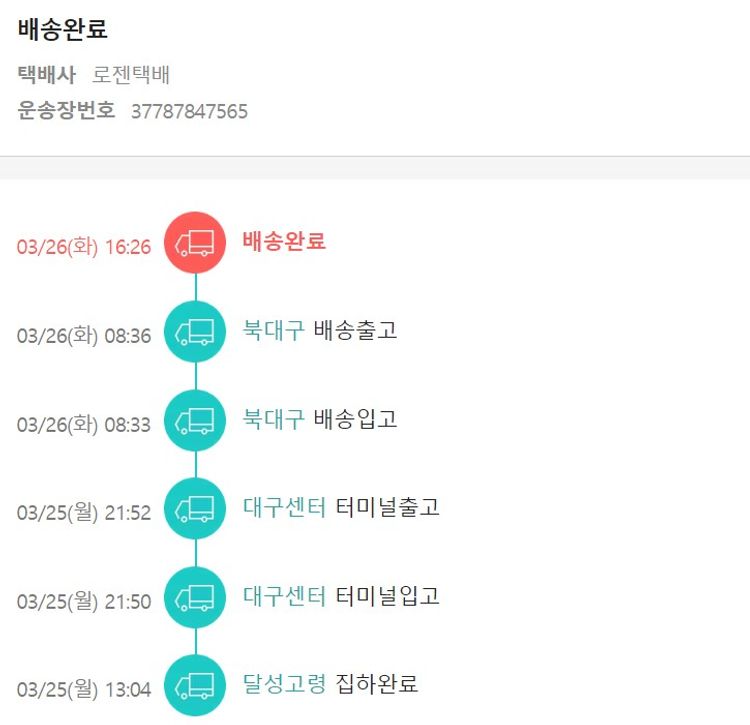Click the 03/26(화) 16:26 timestamp
The image size is (750, 725).
(x=84, y=247)
